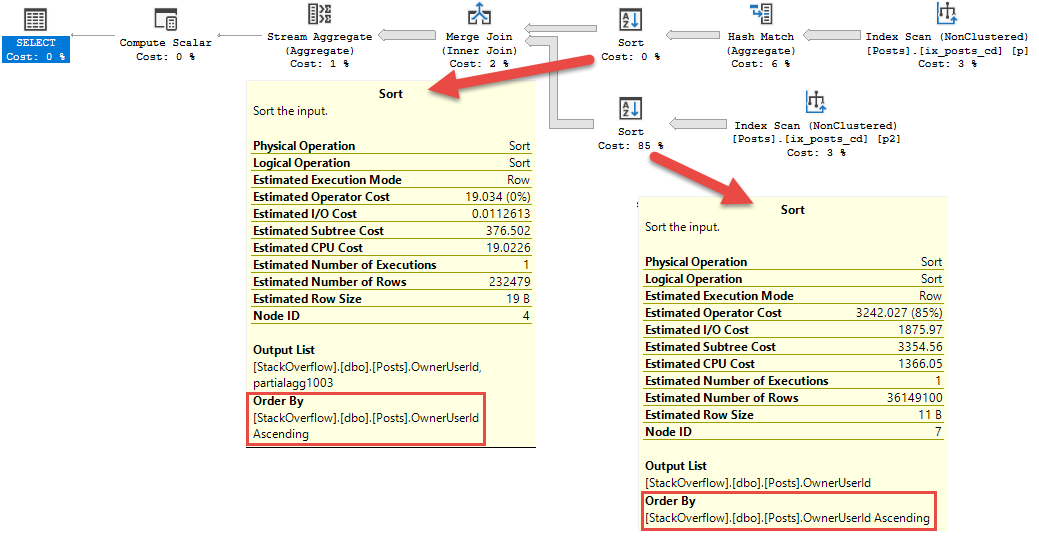Select the Index Scan icon for [p]
Image resolution: width=1039 pixels, height=540 pixels.
pyautogui.click(x=946, y=14)
